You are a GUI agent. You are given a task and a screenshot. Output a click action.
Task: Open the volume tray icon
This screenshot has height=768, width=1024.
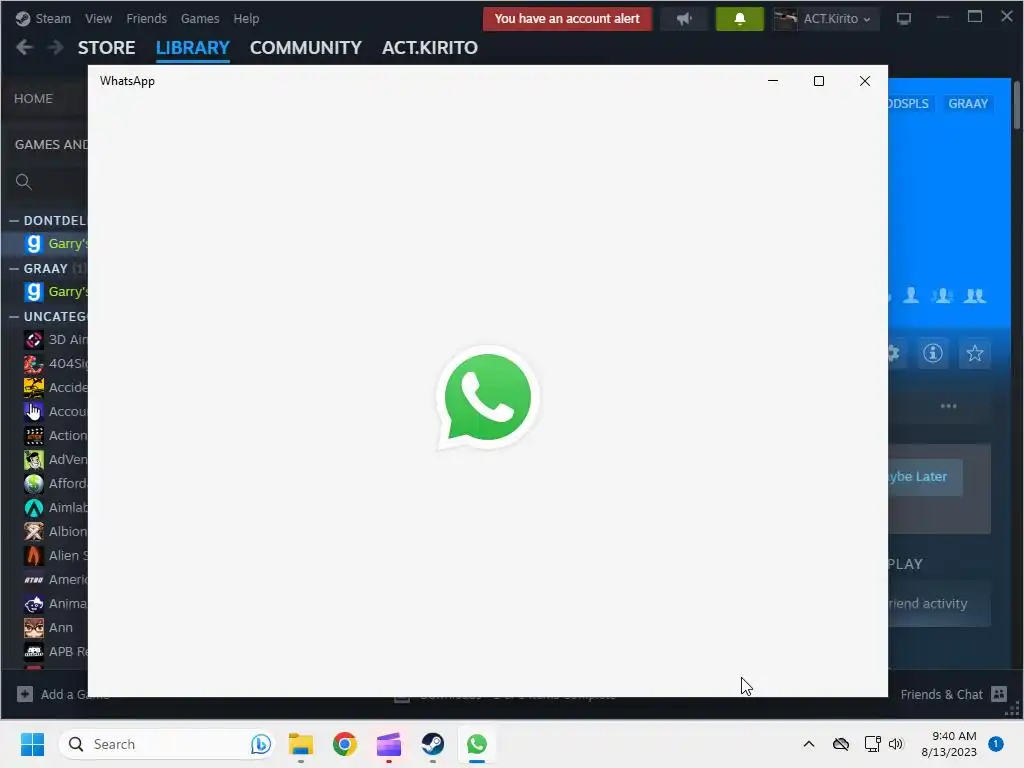(x=896, y=744)
